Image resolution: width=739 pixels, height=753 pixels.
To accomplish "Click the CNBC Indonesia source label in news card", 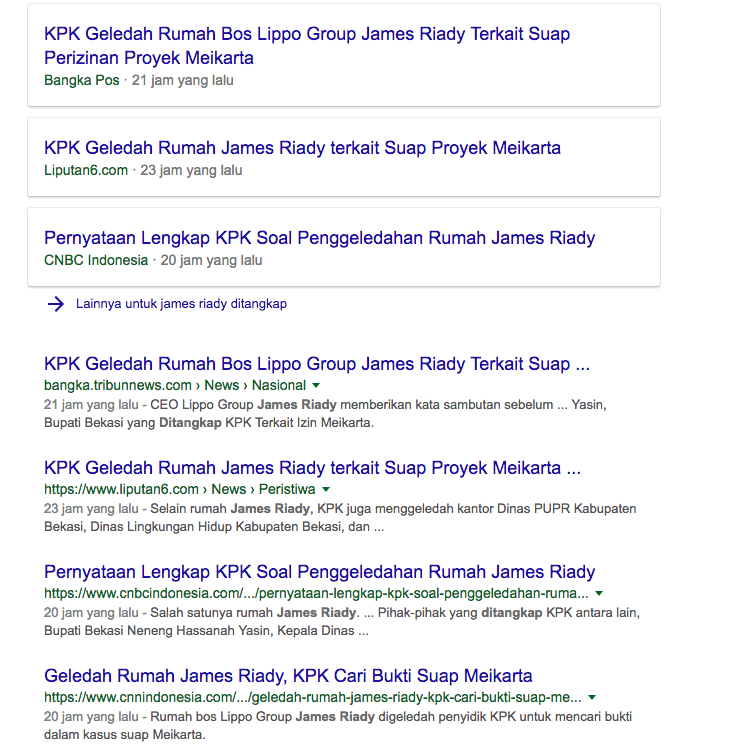I will (x=96, y=260).
